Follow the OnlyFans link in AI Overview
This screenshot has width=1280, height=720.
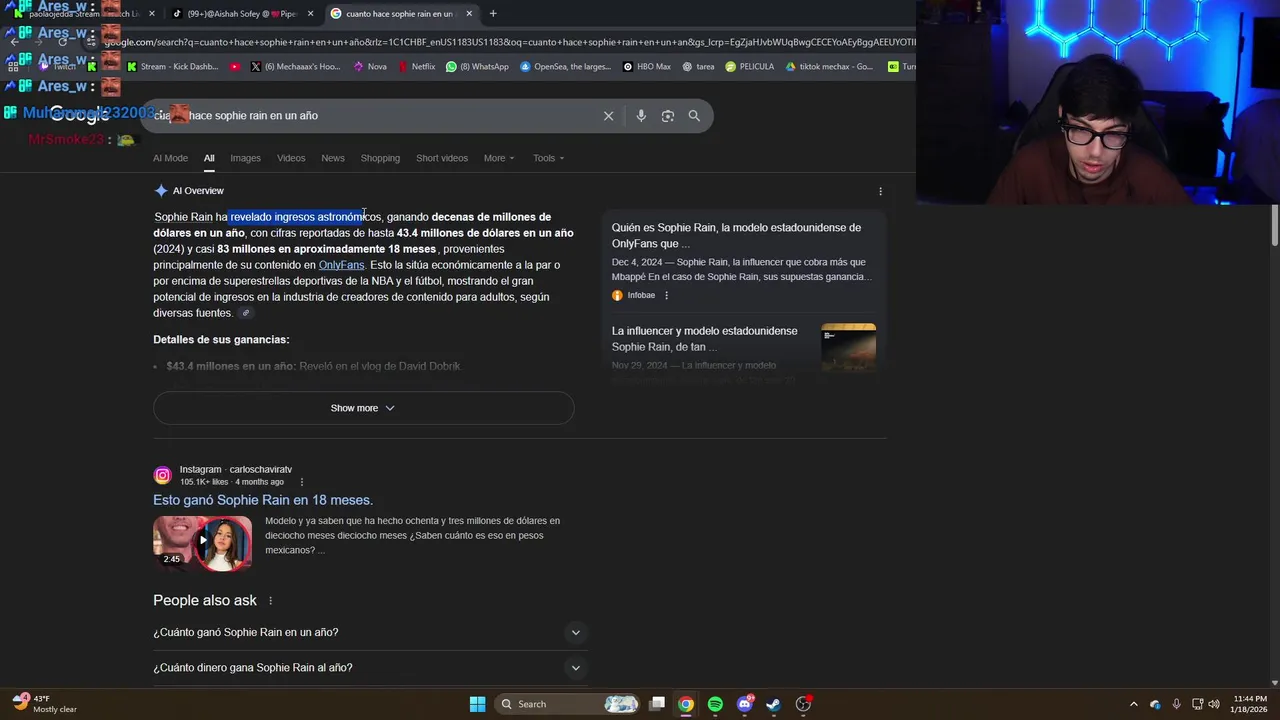pyautogui.click(x=341, y=265)
